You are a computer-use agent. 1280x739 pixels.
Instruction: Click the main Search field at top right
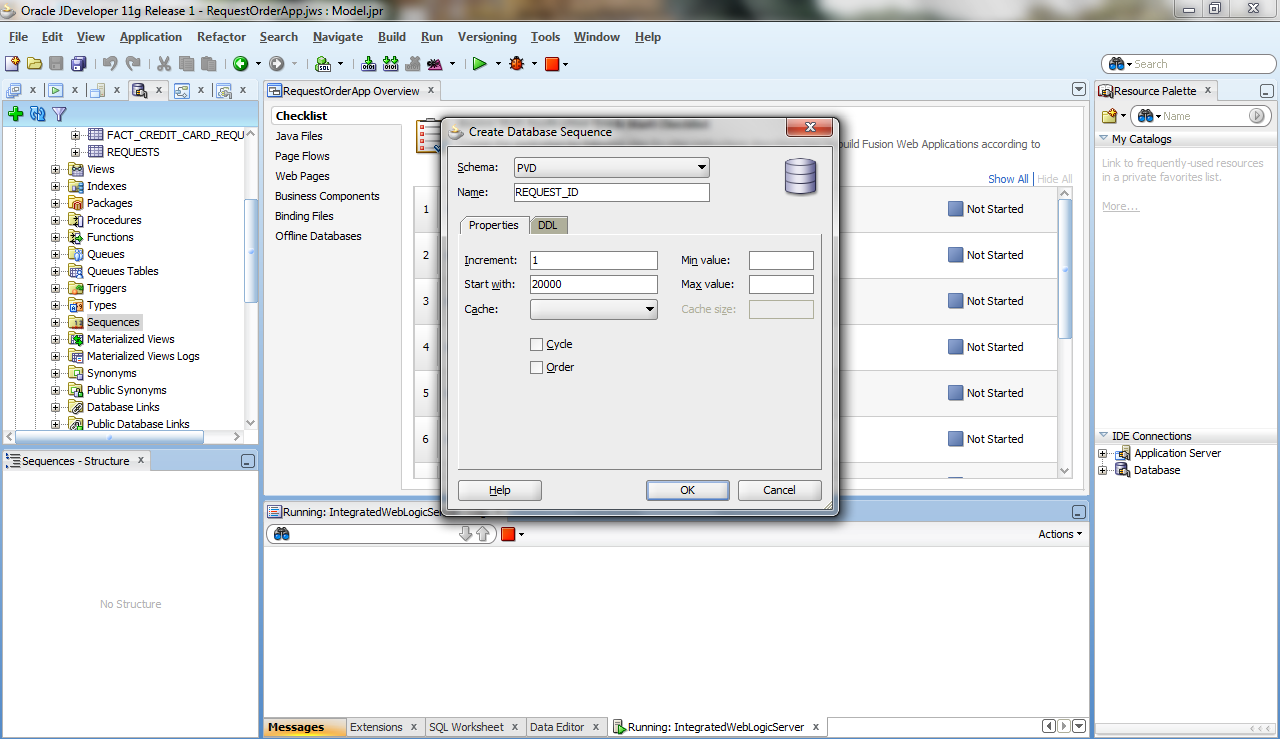(1188, 64)
